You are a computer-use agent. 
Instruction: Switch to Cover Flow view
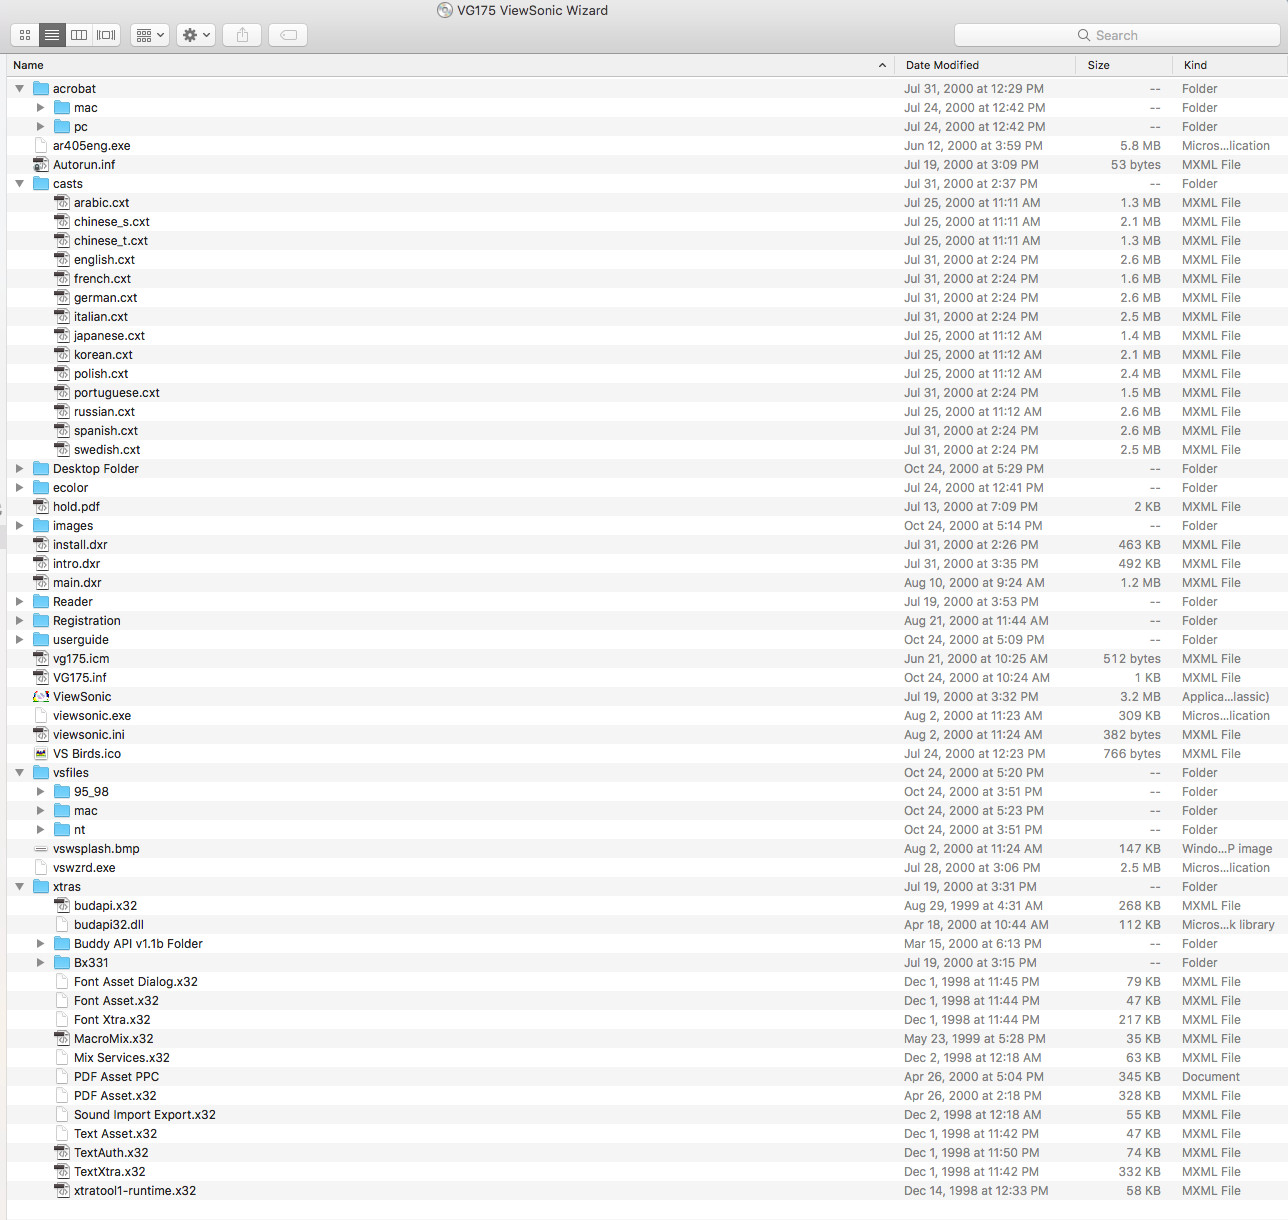tap(106, 35)
